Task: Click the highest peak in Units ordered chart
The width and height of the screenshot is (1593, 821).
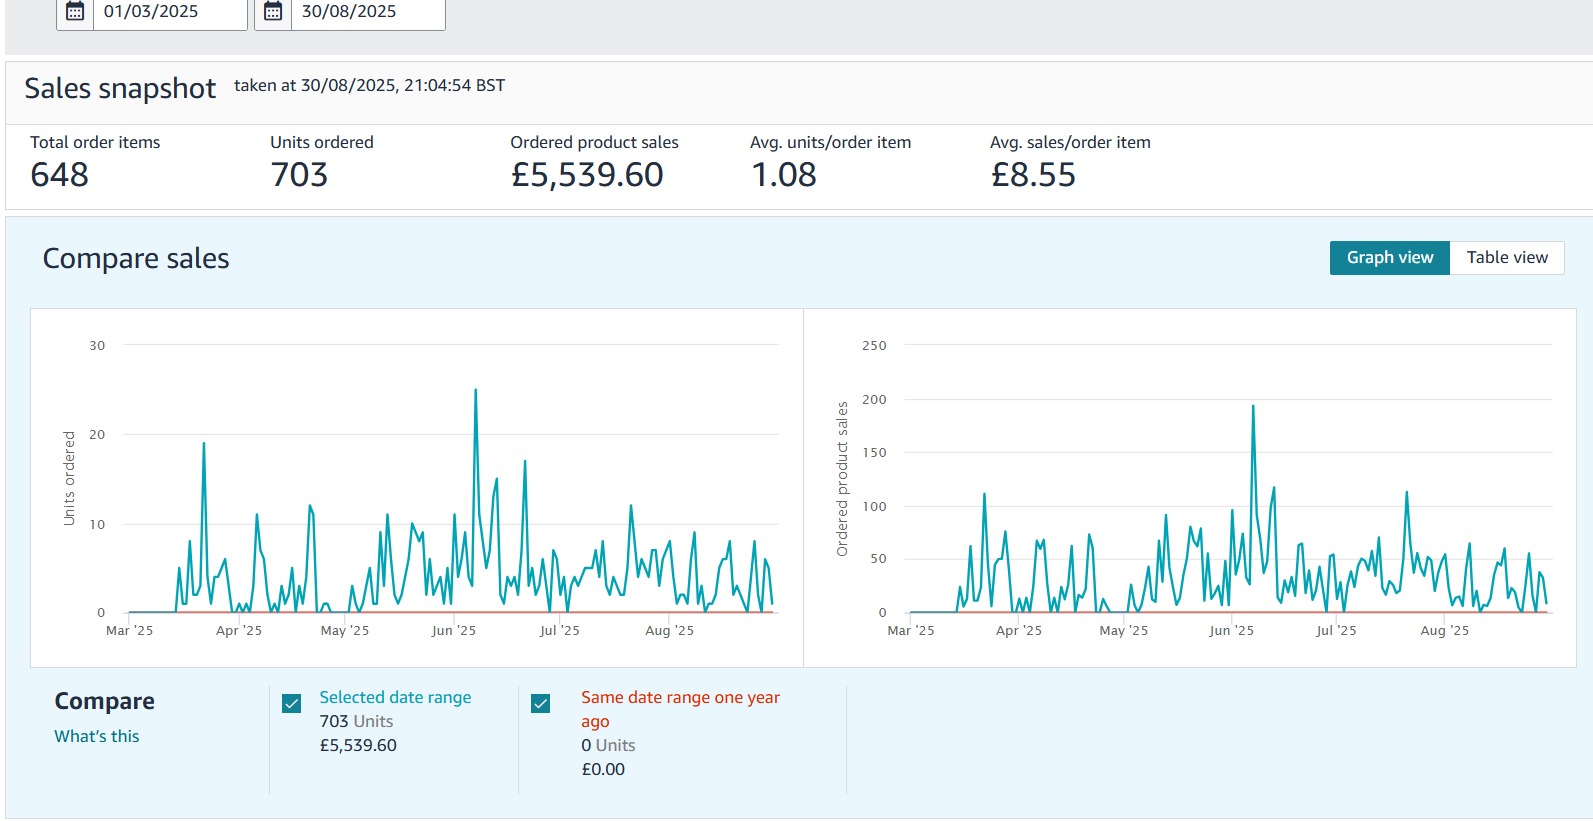Action: coord(475,391)
